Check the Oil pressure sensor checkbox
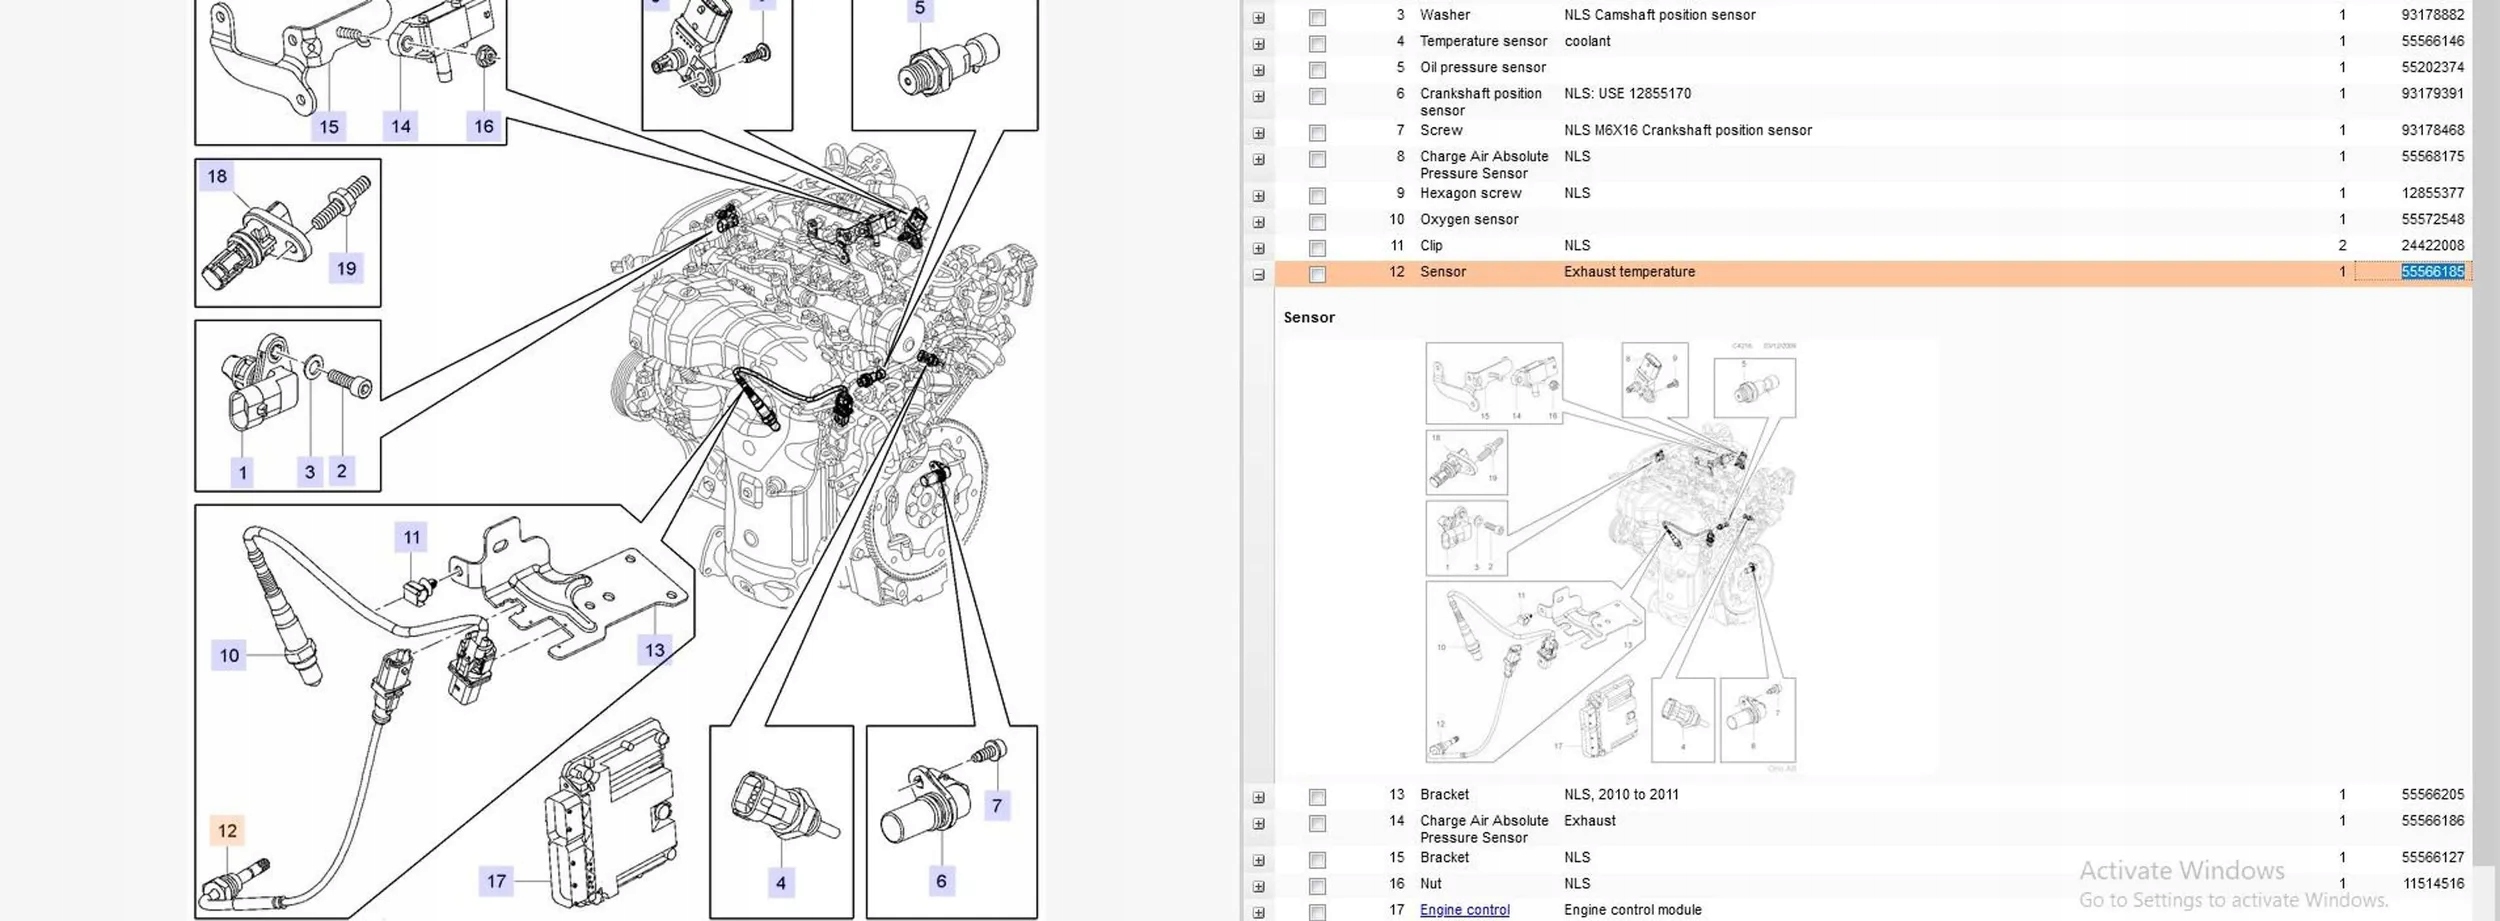This screenshot has height=921, width=2500. pyautogui.click(x=1317, y=70)
